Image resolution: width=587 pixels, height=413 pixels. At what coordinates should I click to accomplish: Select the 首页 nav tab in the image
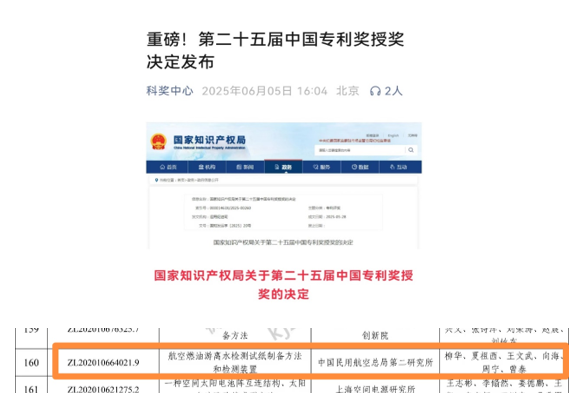click(x=168, y=167)
